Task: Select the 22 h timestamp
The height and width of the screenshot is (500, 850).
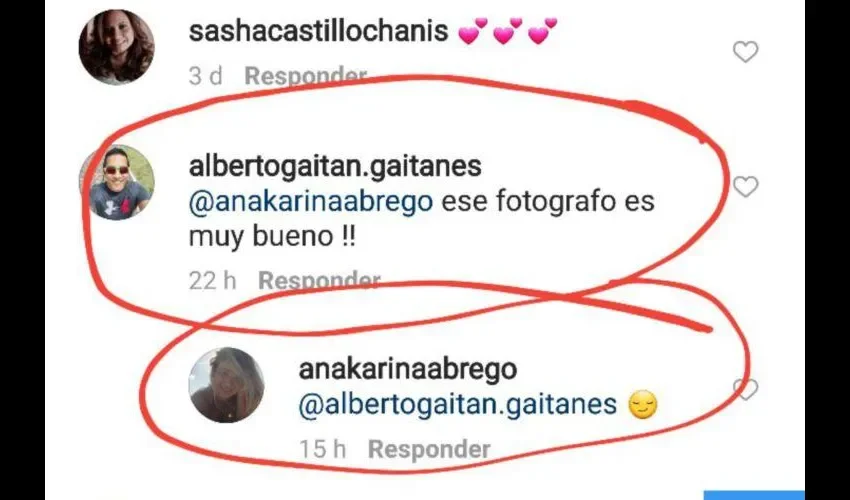Action: point(212,280)
